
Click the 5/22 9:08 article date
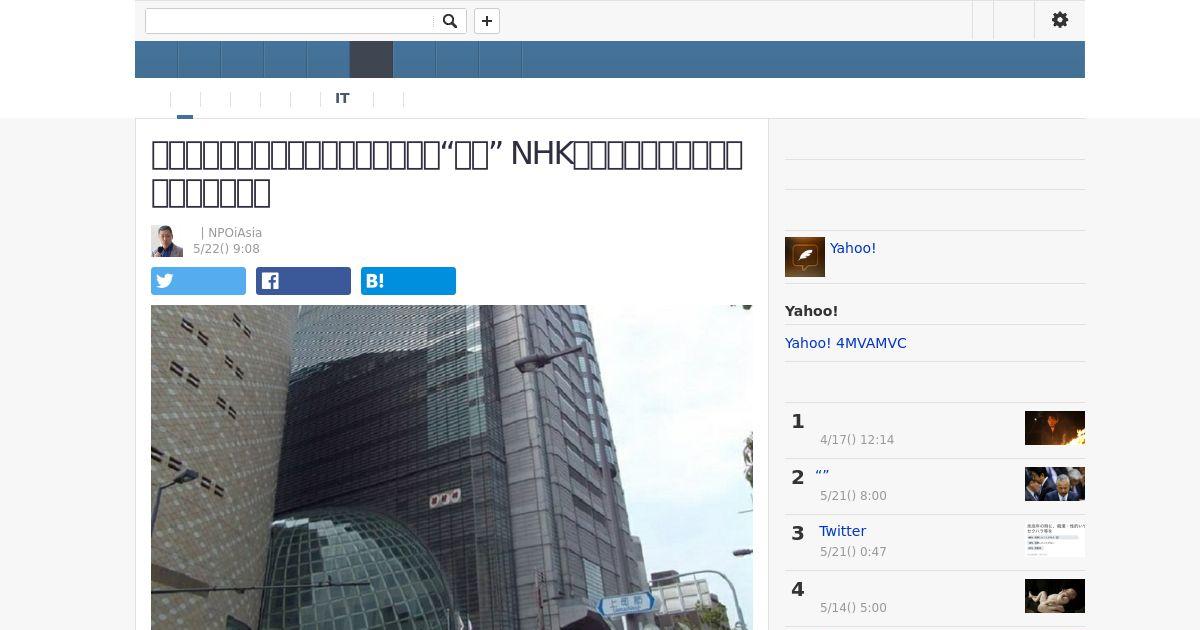(x=226, y=249)
